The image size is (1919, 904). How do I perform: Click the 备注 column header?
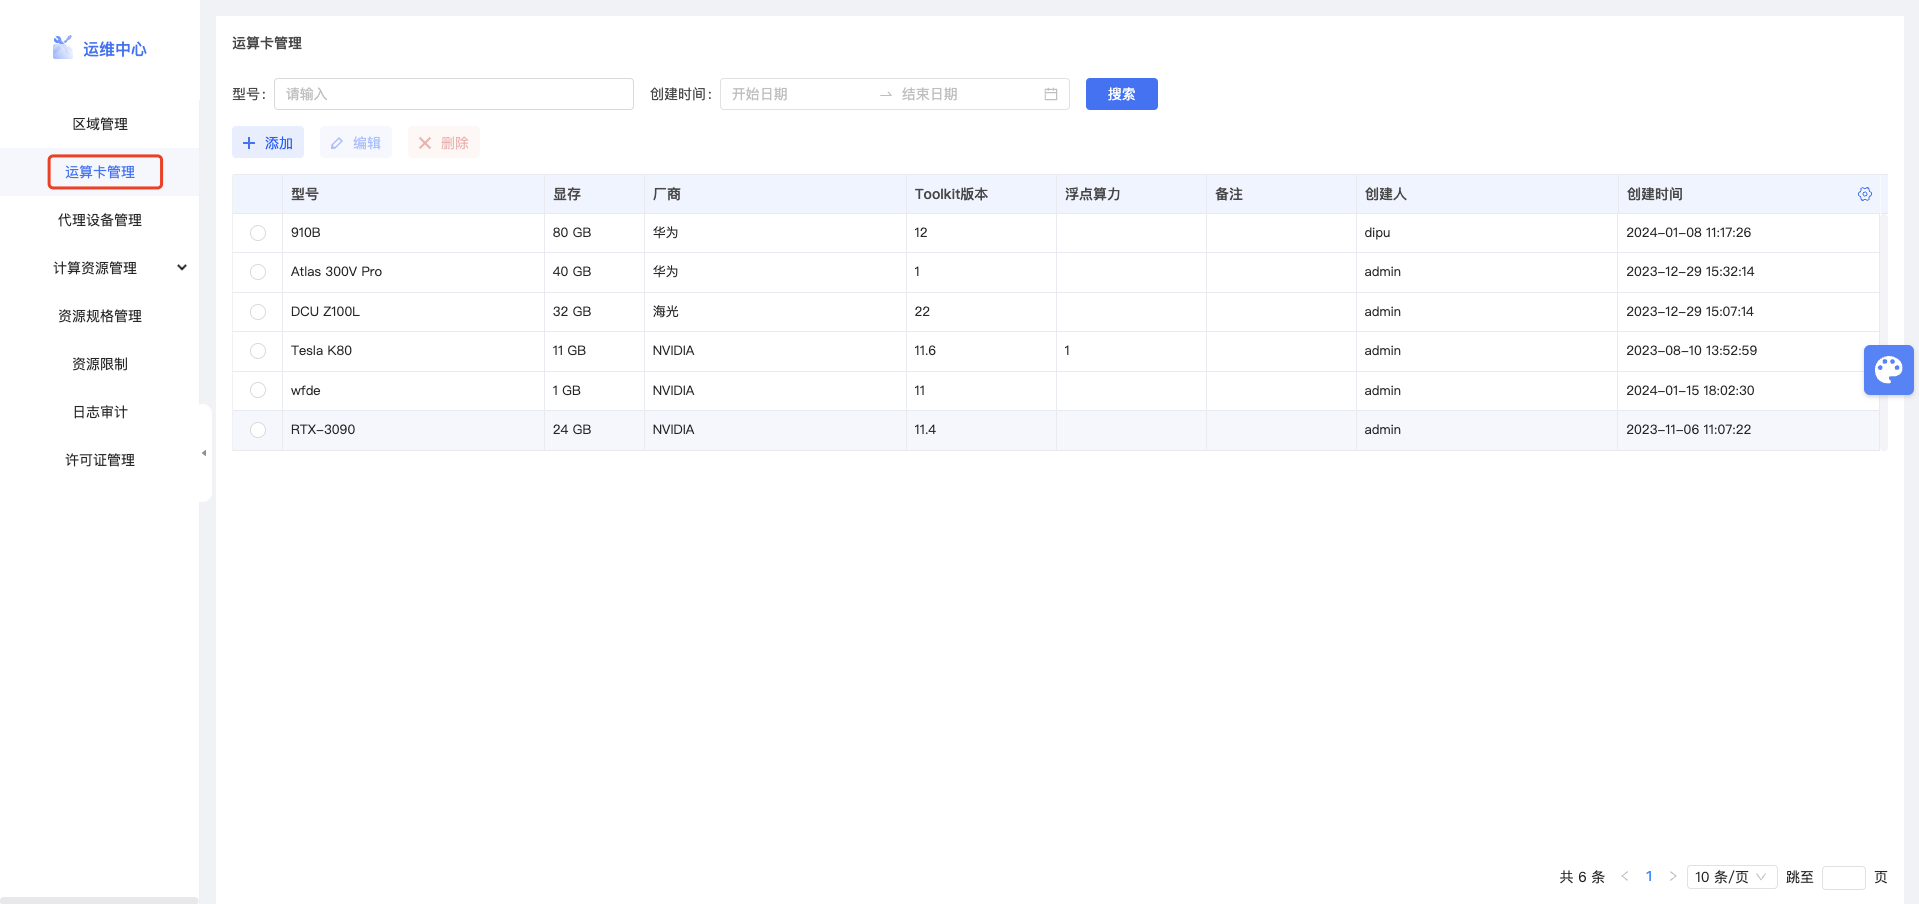[x=1281, y=194]
